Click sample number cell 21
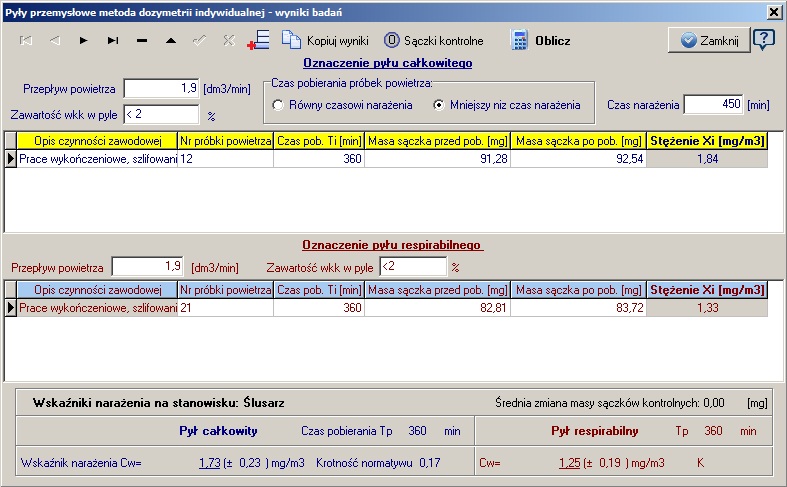This screenshot has height=487, width=787. coord(226,308)
